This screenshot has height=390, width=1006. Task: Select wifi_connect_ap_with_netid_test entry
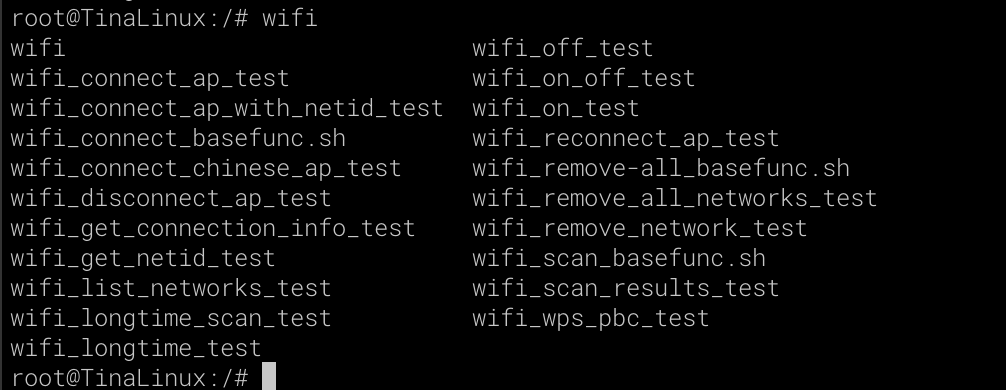[x=227, y=108]
